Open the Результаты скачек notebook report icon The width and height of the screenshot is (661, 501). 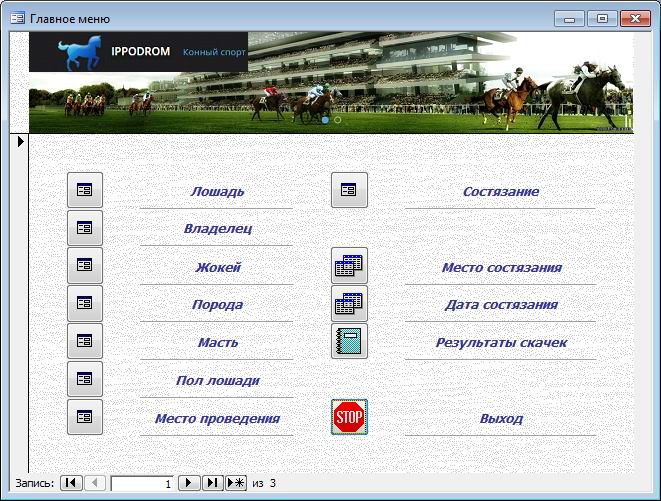(349, 341)
